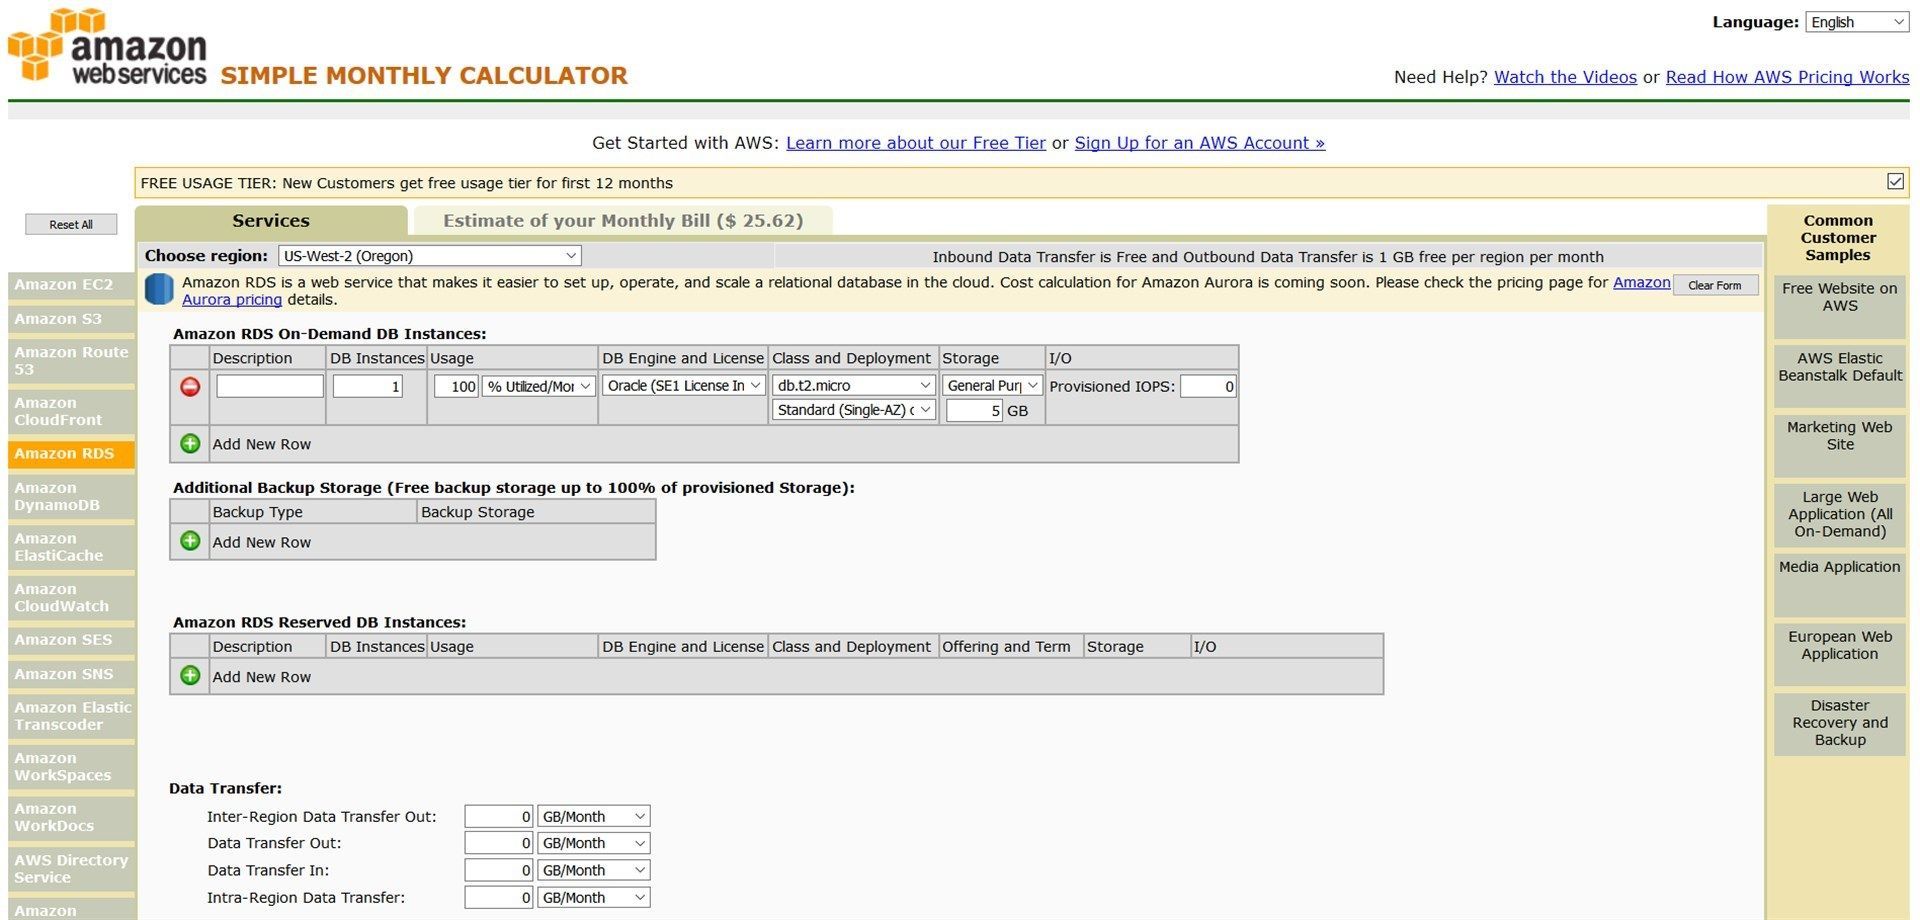Image resolution: width=1920 pixels, height=920 pixels.
Task: Load the Disaster Recovery and Backup sample
Action: (1840, 724)
